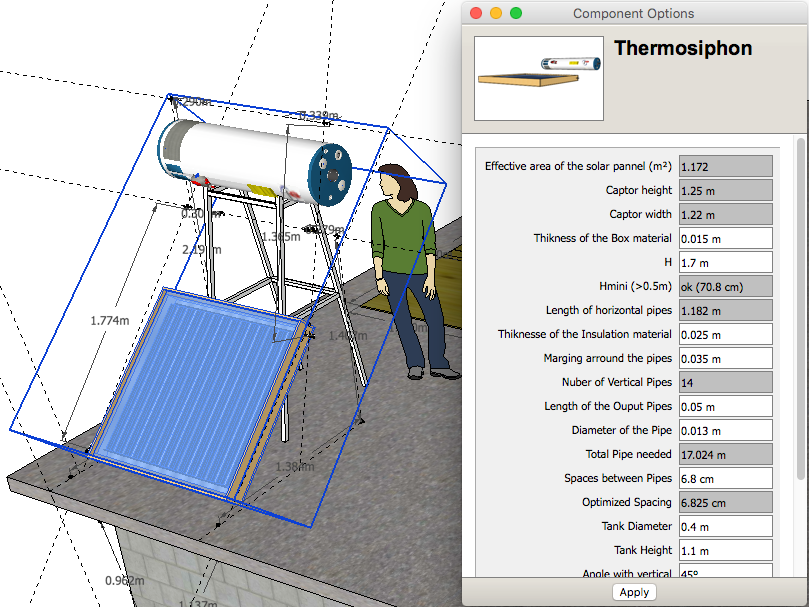Screen dimensions: 809x607
Task: Select the blue solar collector panel
Action: (199, 392)
